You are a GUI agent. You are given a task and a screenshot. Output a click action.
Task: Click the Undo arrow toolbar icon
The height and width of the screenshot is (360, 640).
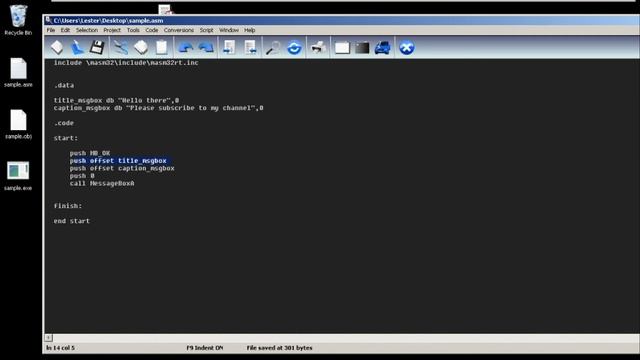(186, 48)
